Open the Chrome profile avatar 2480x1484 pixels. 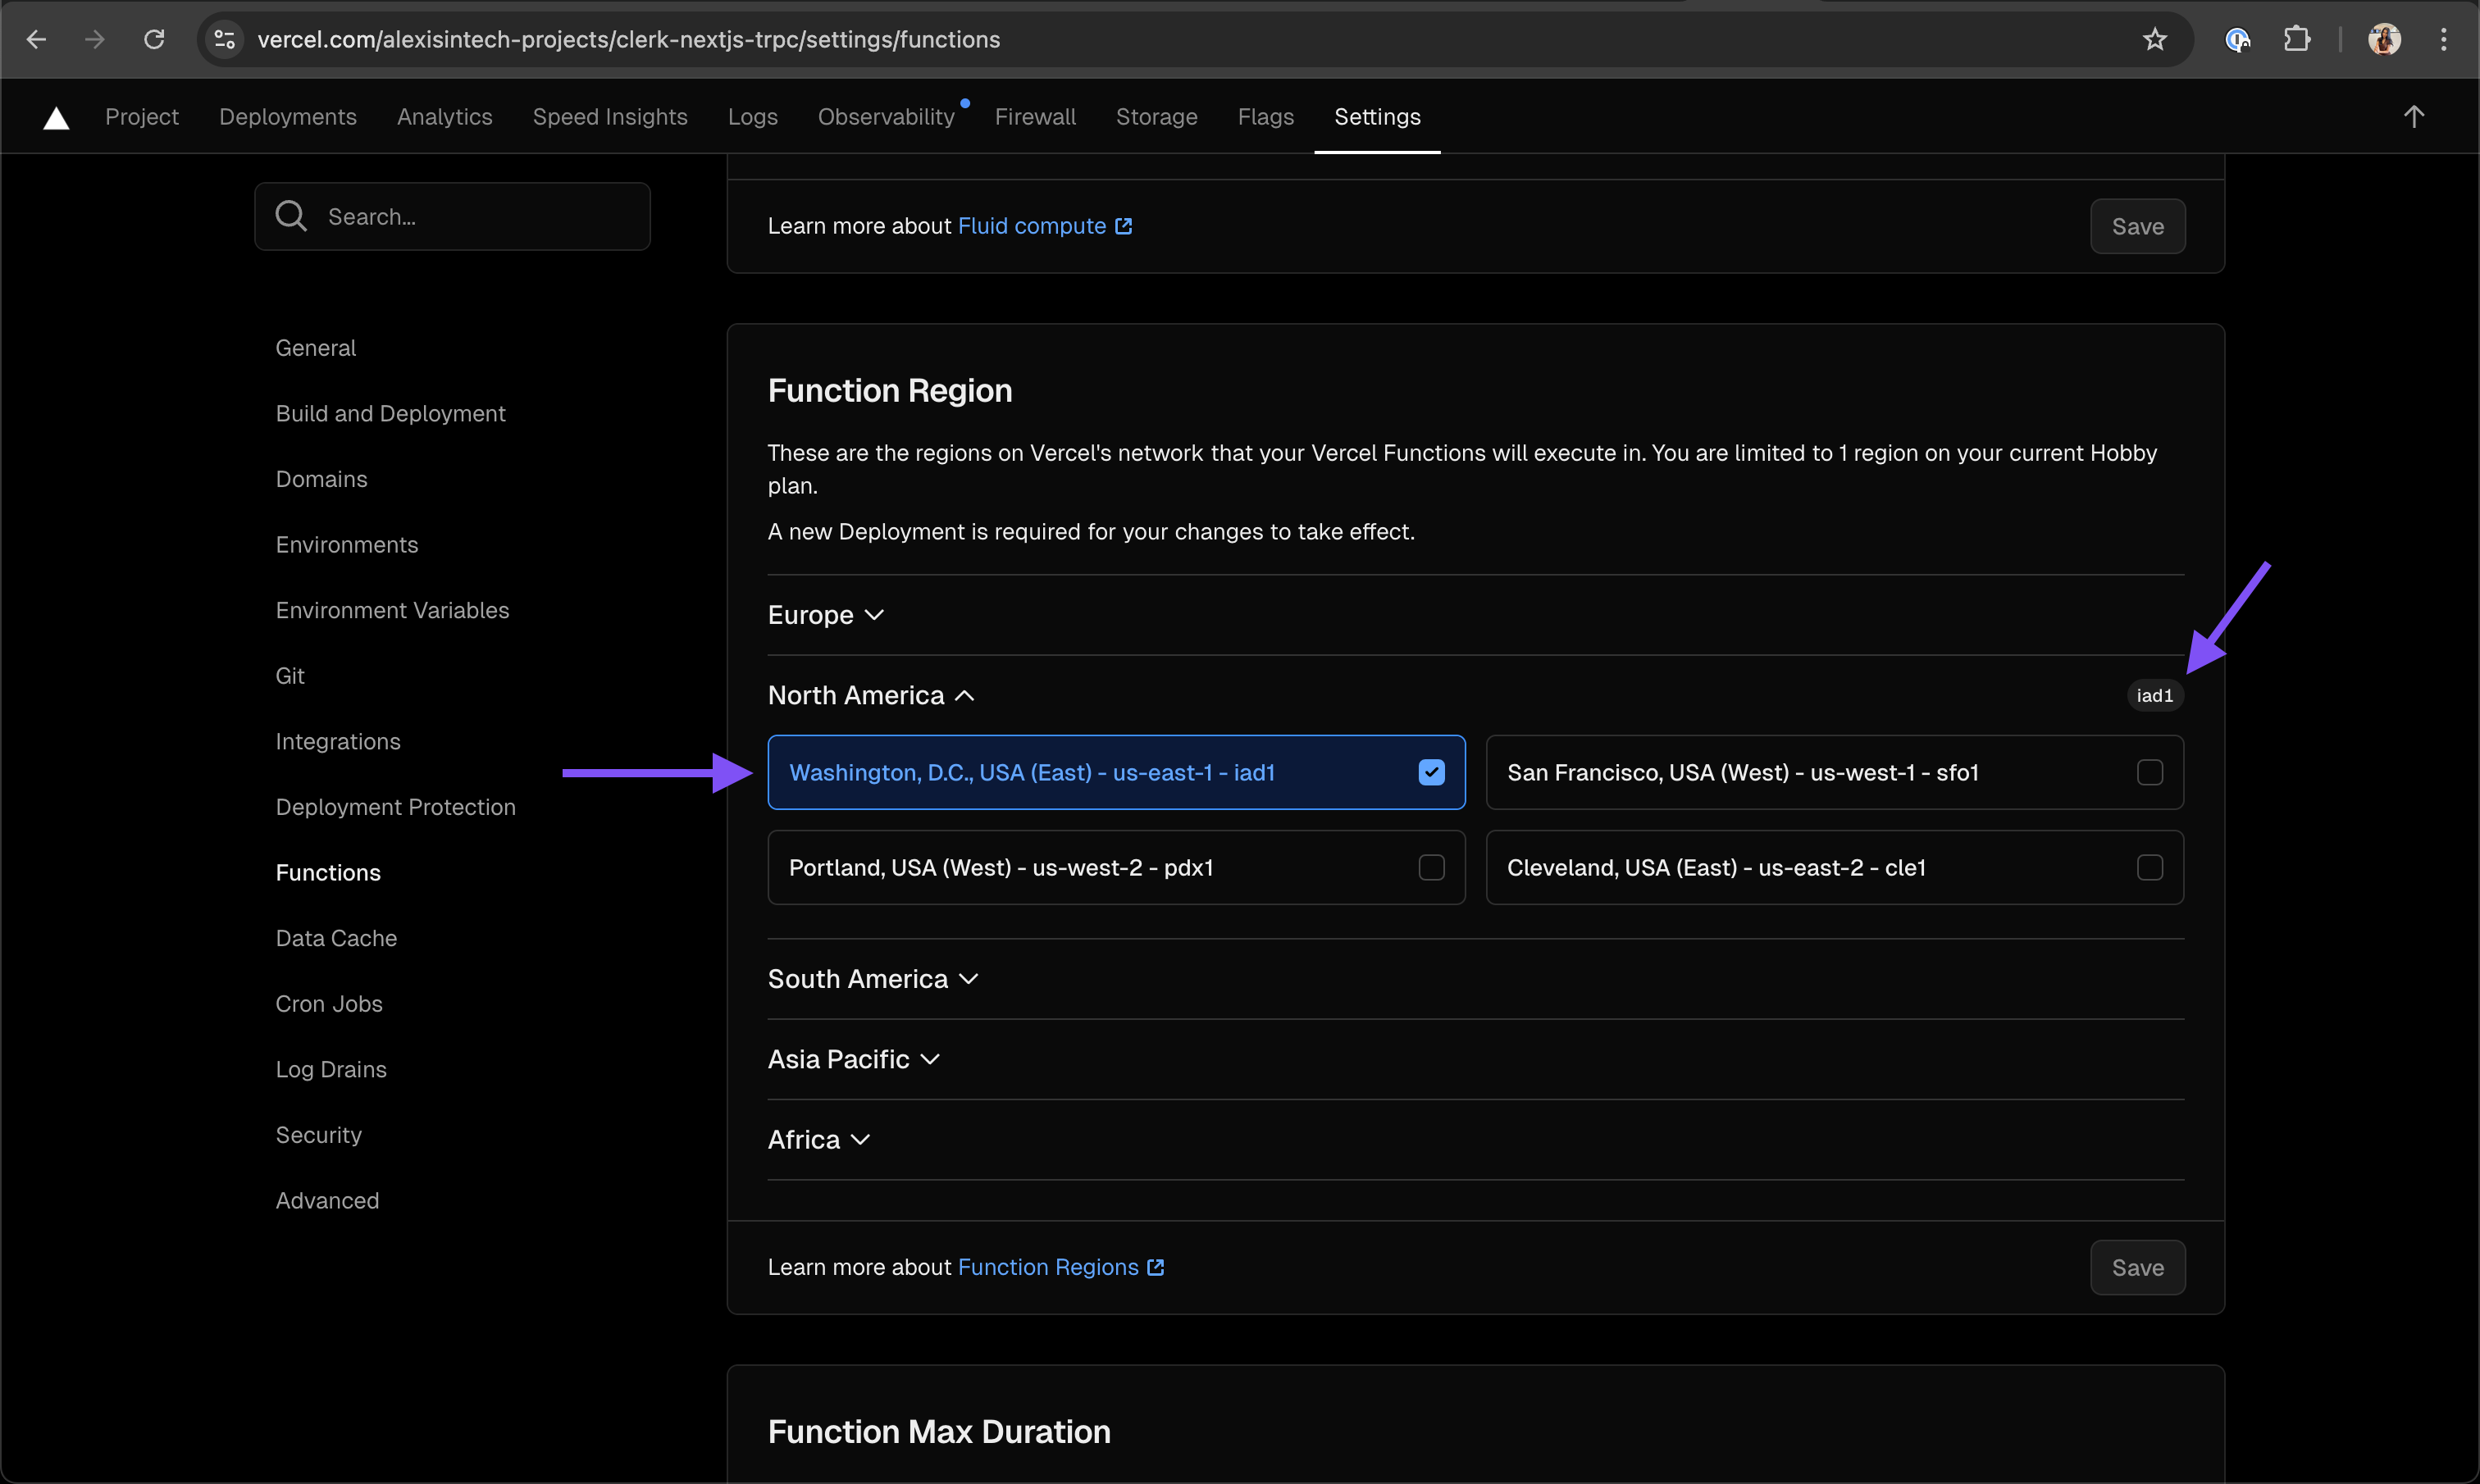click(x=2384, y=39)
